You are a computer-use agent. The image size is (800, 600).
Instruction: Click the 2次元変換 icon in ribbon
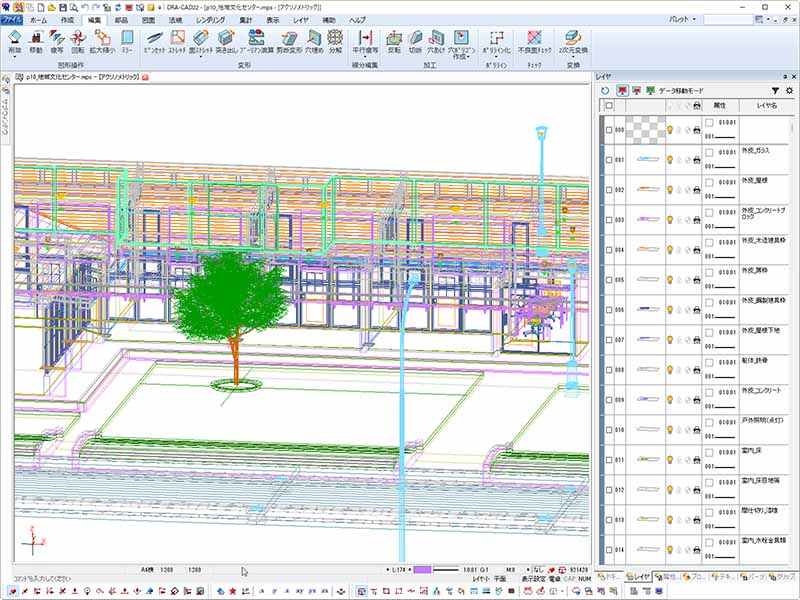574,38
